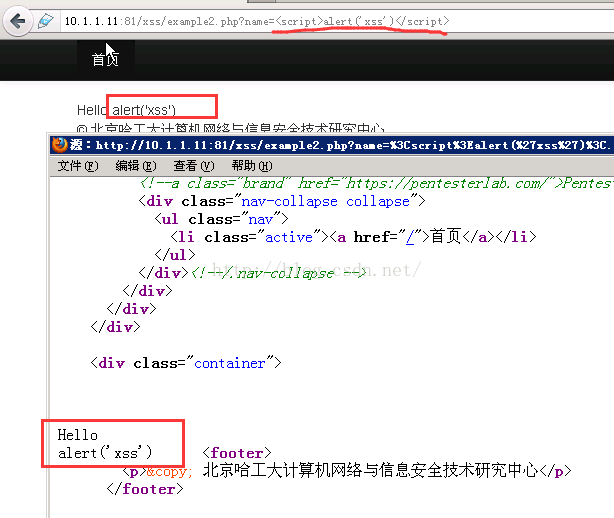Click the Firefox icon in source window title
This screenshot has height=518, width=614.
[60, 145]
